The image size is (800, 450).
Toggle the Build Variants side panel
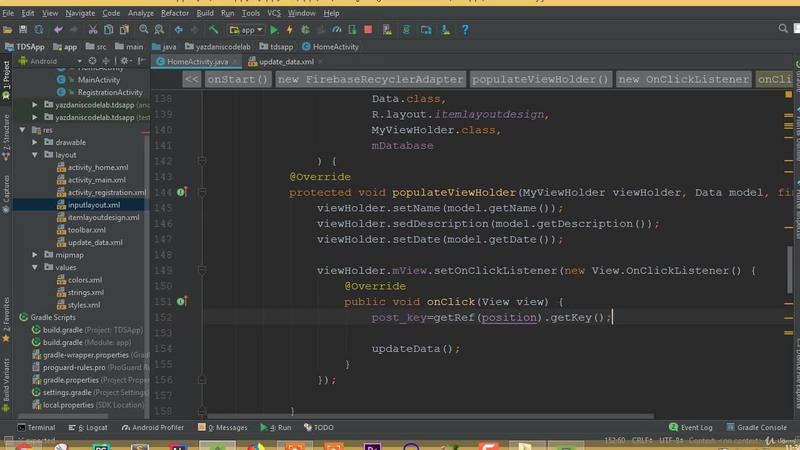[6, 385]
